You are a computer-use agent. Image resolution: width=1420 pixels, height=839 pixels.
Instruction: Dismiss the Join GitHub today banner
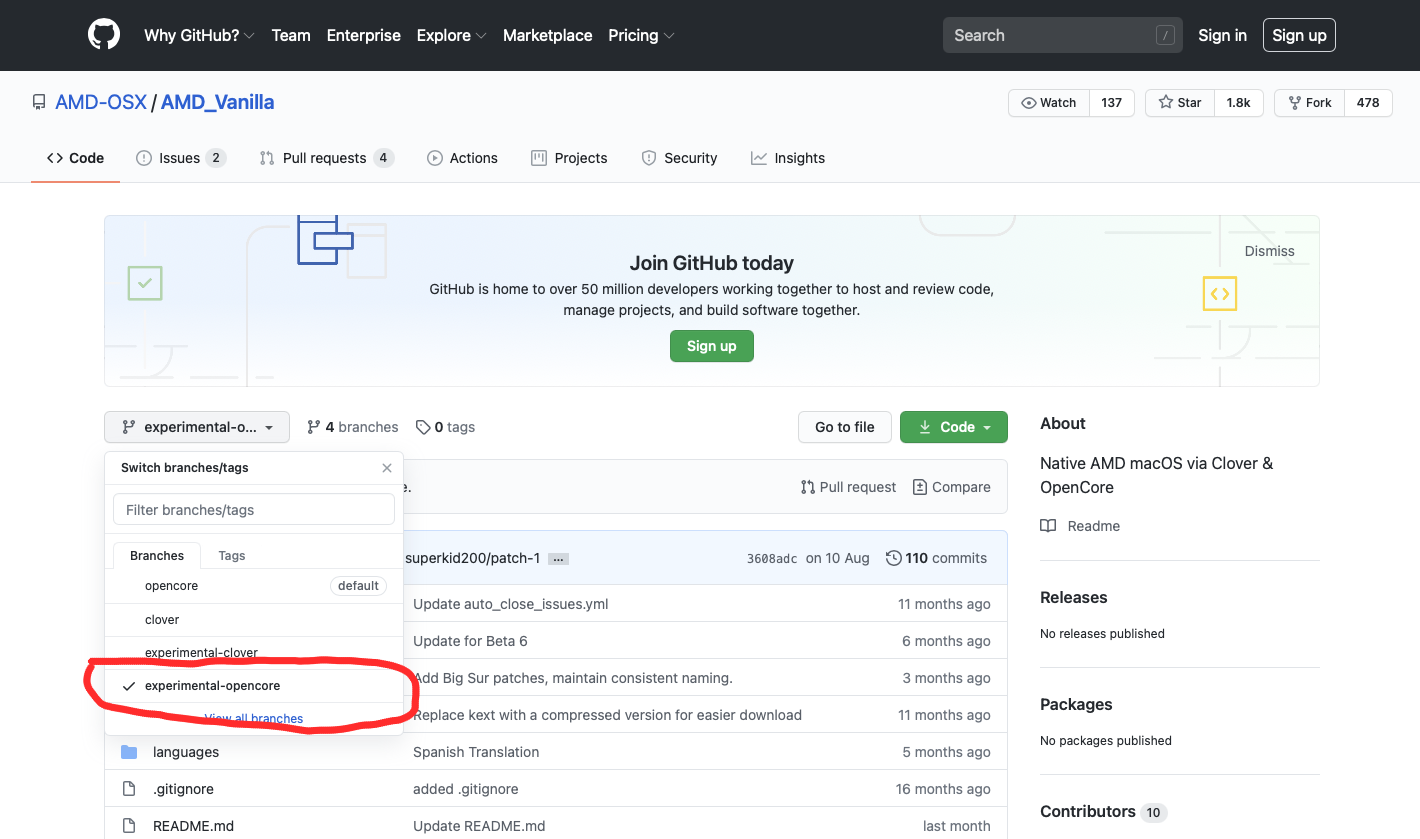(1270, 251)
